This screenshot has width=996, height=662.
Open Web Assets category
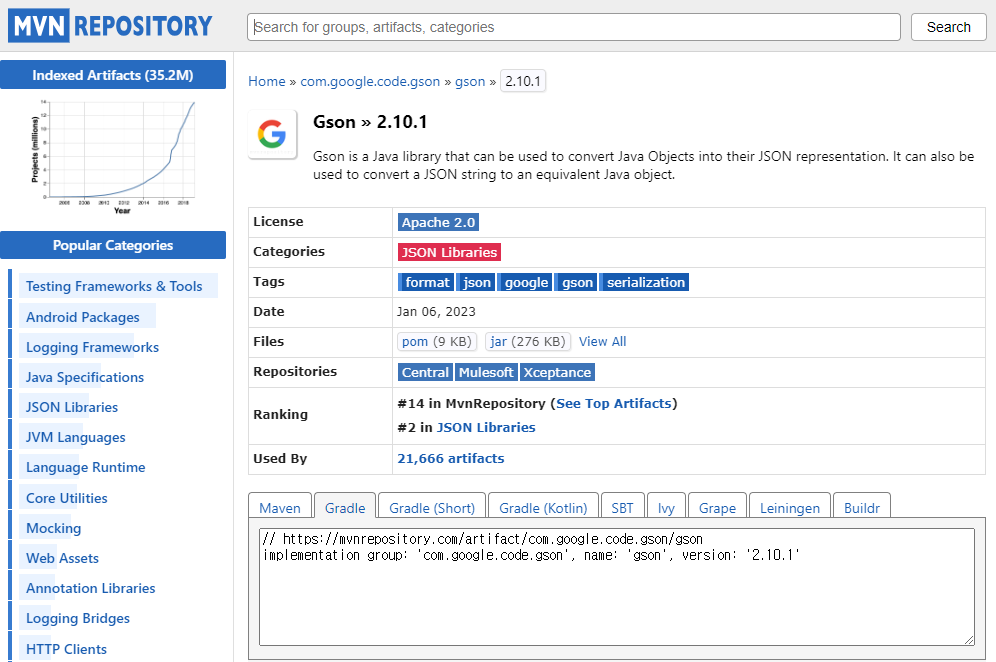[x=62, y=558]
